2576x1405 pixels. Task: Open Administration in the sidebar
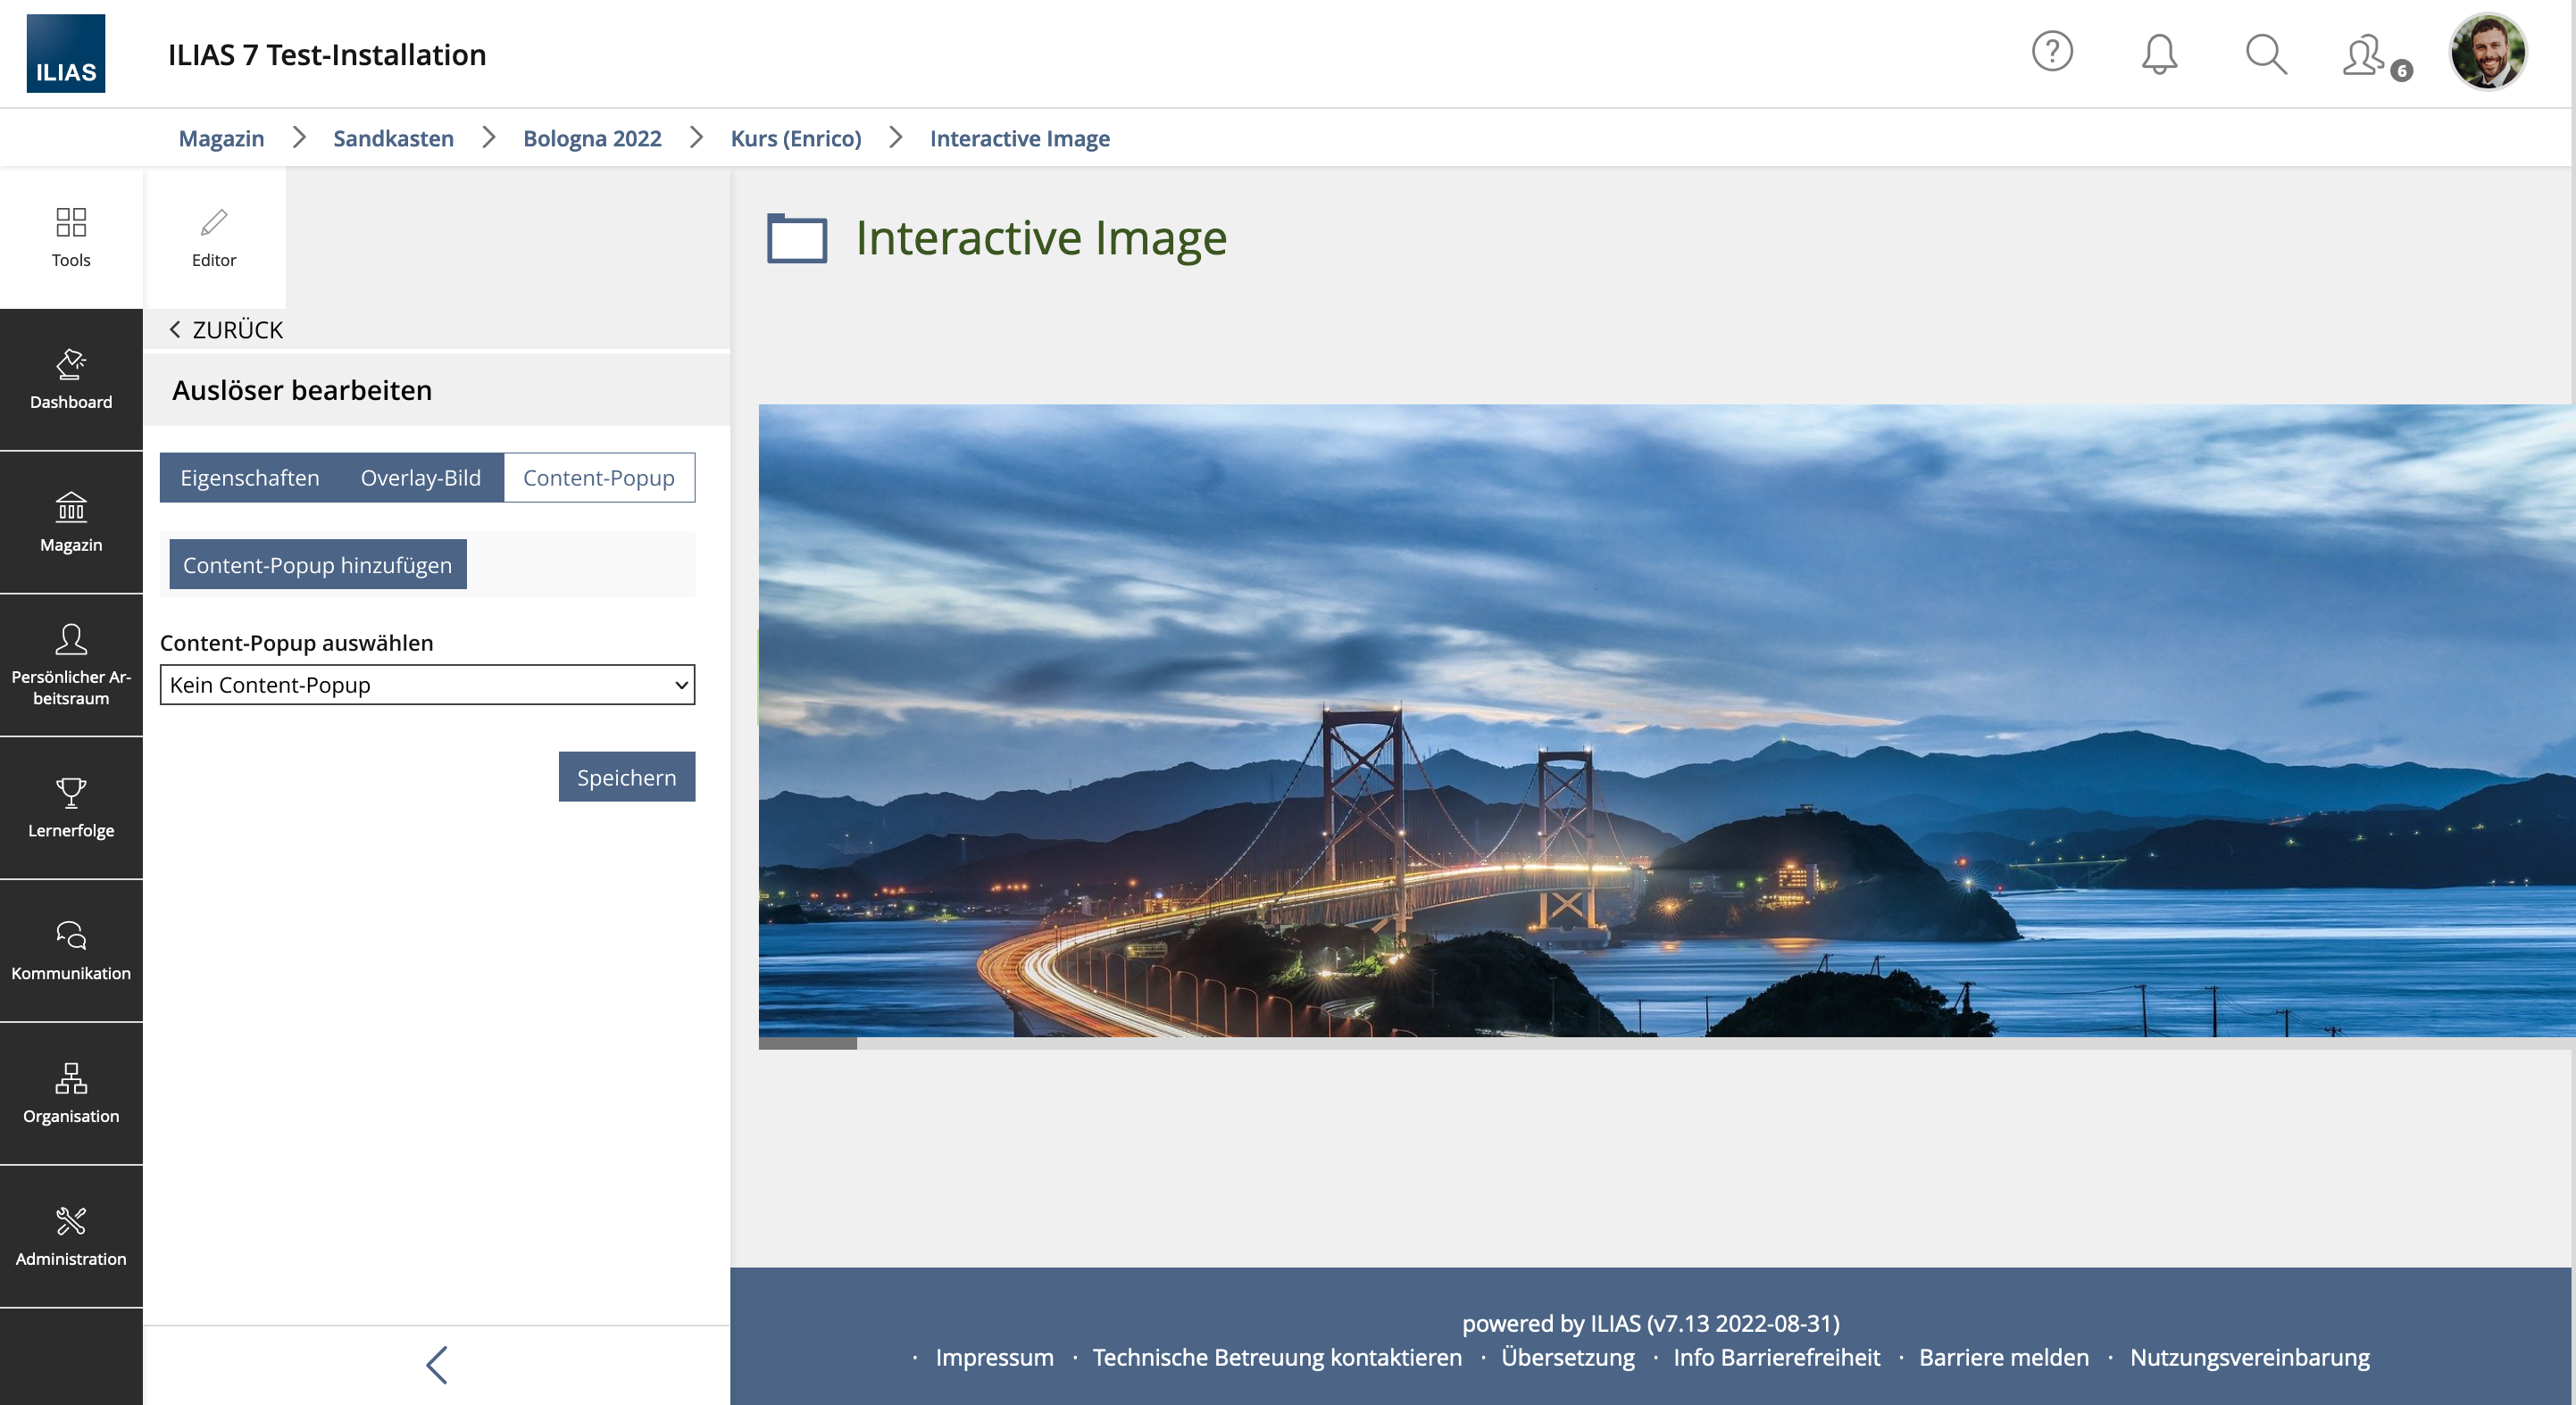[71, 1236]
